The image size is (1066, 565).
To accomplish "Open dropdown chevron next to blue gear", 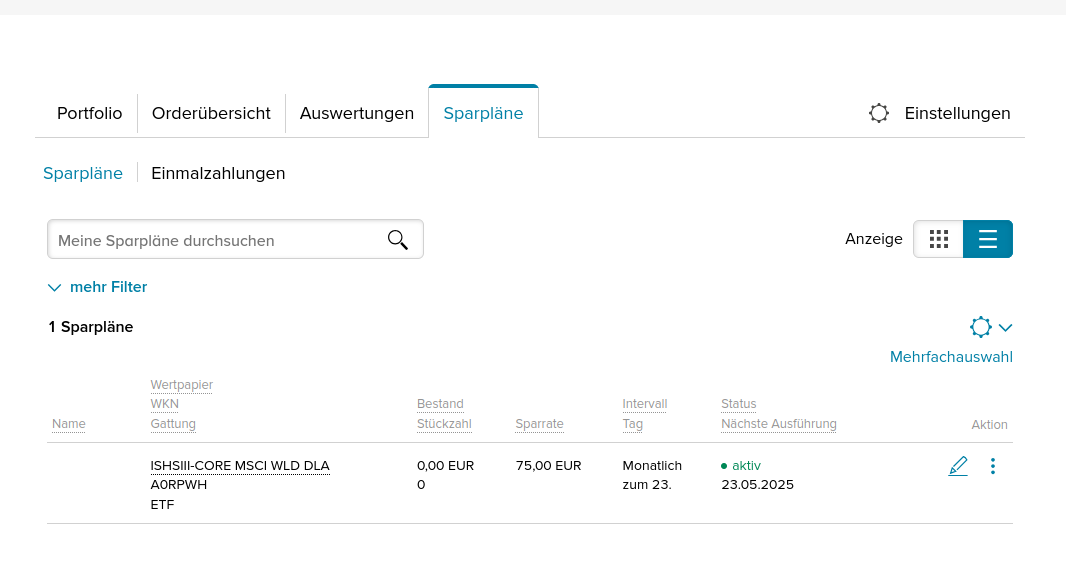I will (1005, 327).
